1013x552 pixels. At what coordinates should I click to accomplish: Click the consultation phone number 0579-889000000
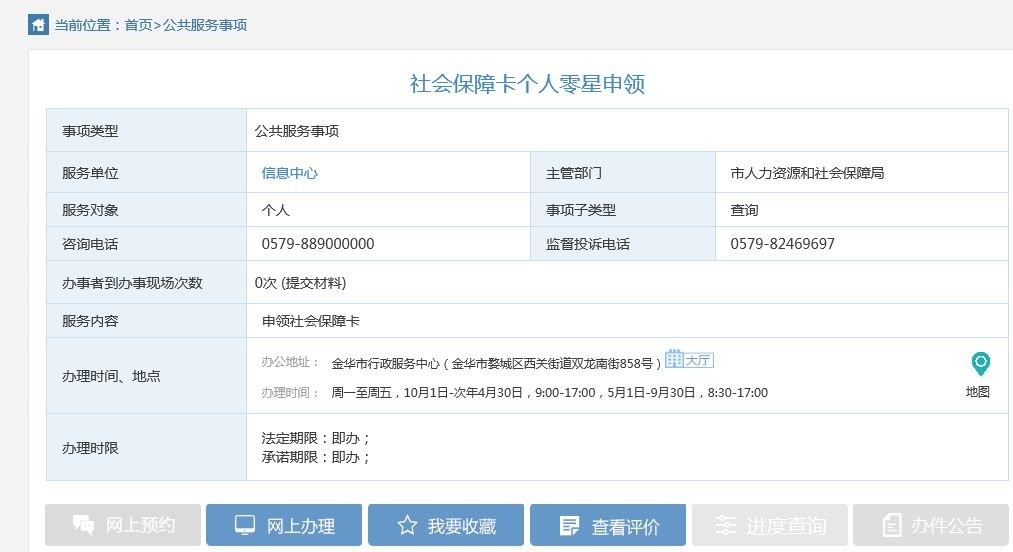pos(318,244)
